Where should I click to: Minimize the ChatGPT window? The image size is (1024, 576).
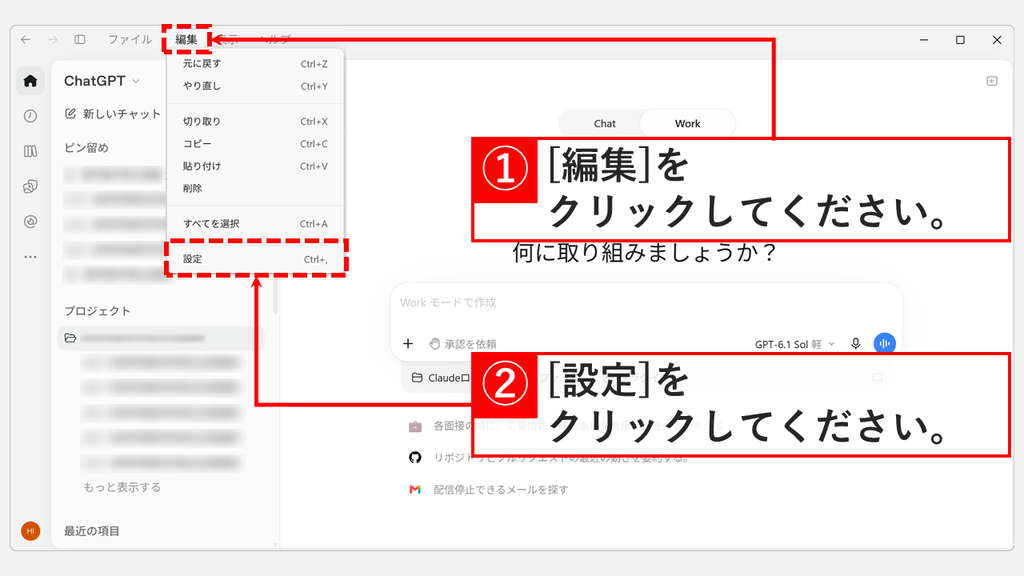point(923,40)
